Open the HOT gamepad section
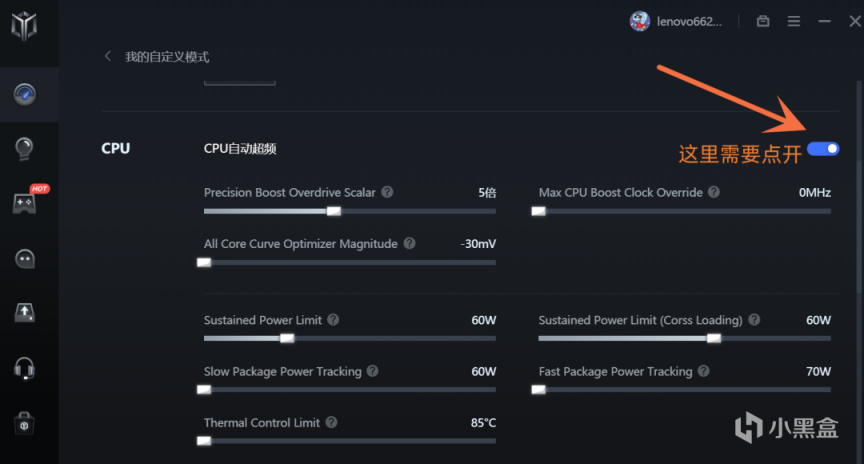Screen dimensions: 864x464 click(x=24, y=203)
